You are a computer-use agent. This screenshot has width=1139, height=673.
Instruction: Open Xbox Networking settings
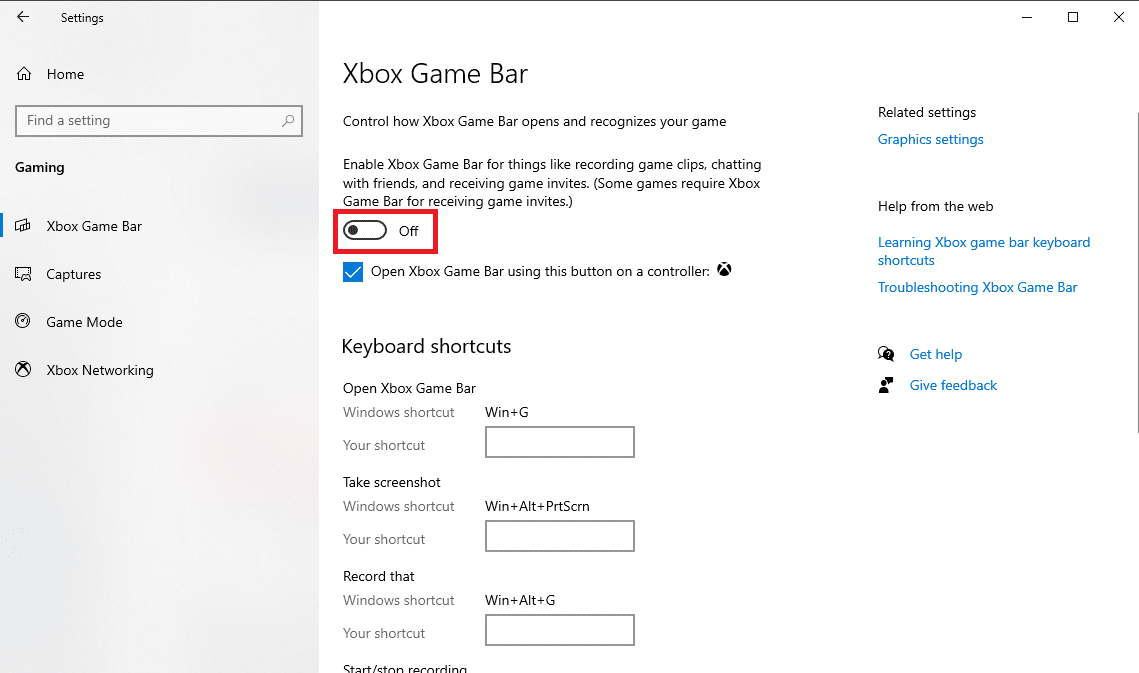[100, 370]
